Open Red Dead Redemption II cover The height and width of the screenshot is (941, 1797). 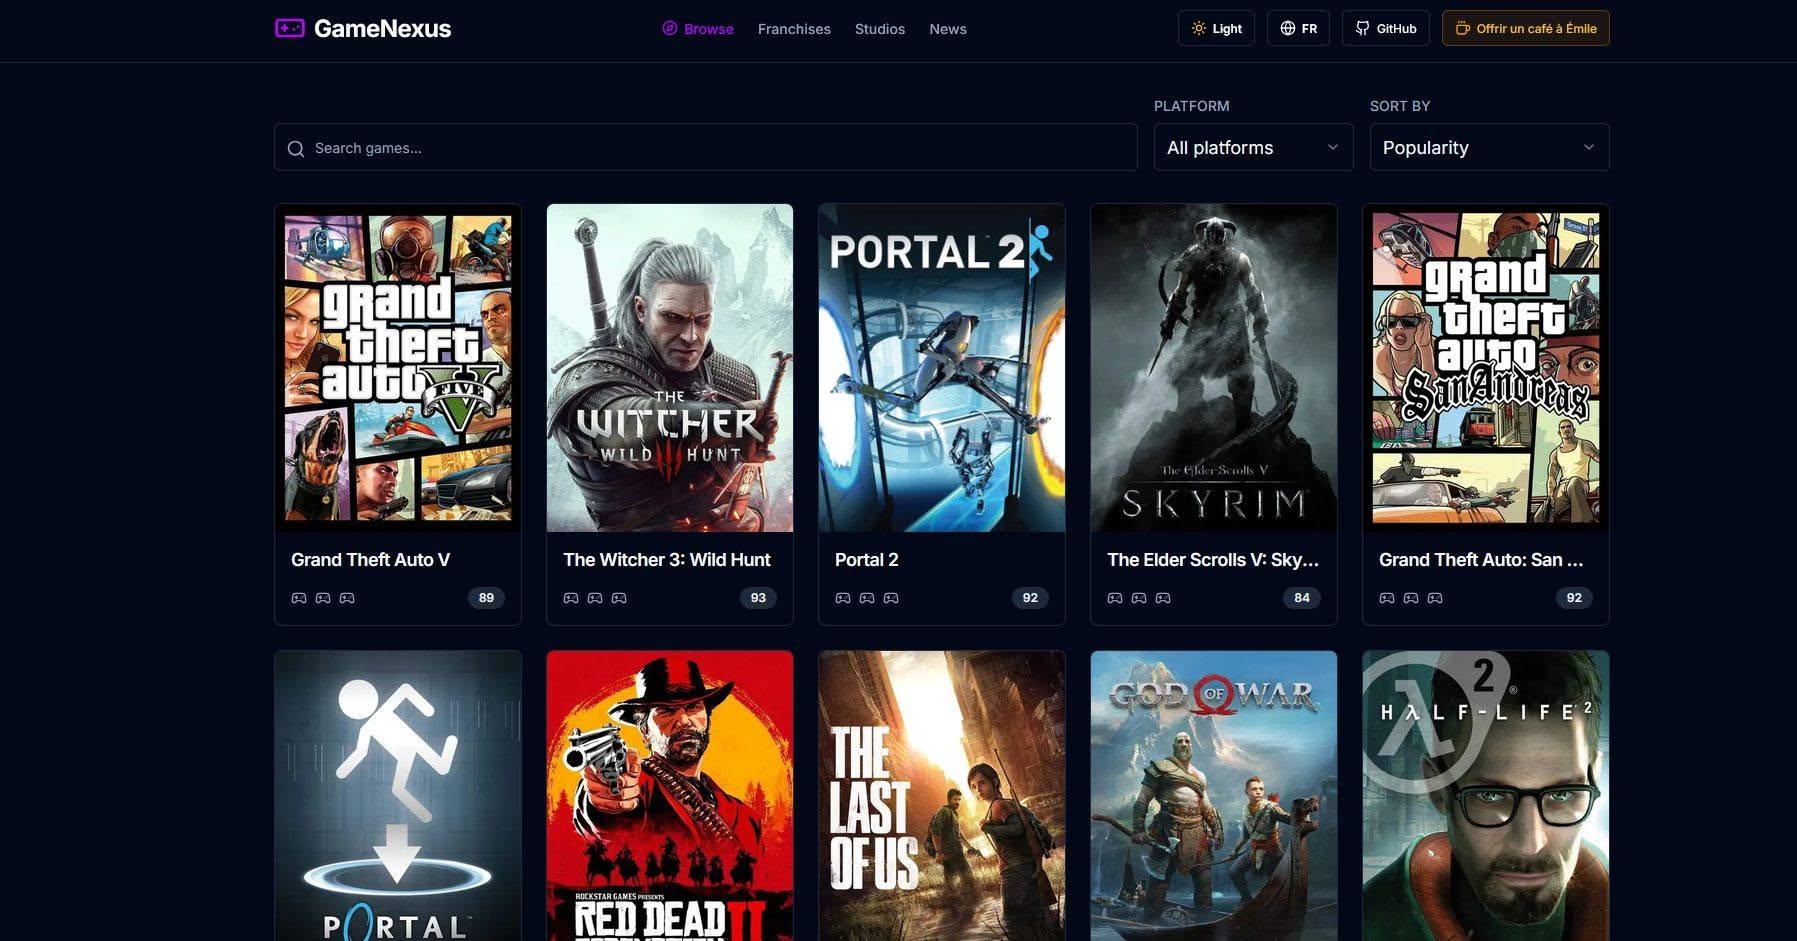click(670, 796)
